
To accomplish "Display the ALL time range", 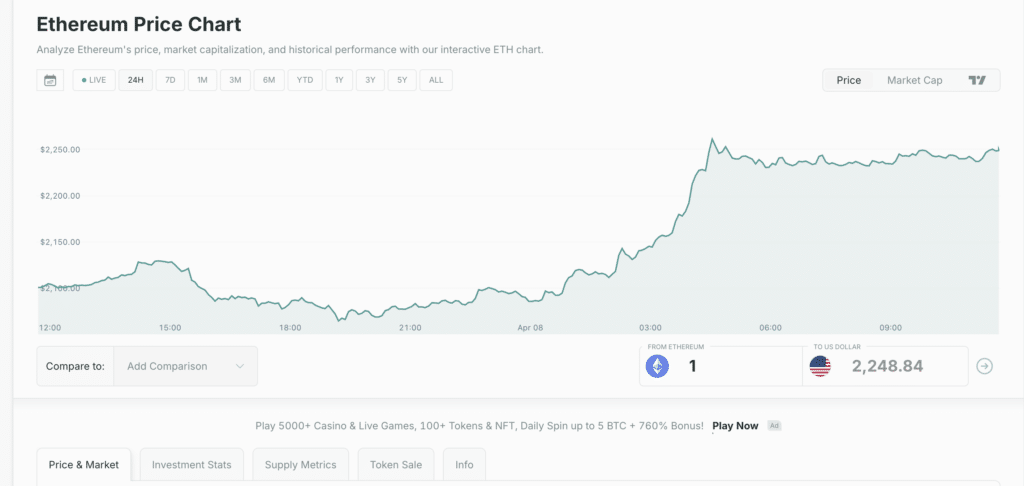I will tap(436, 80).
